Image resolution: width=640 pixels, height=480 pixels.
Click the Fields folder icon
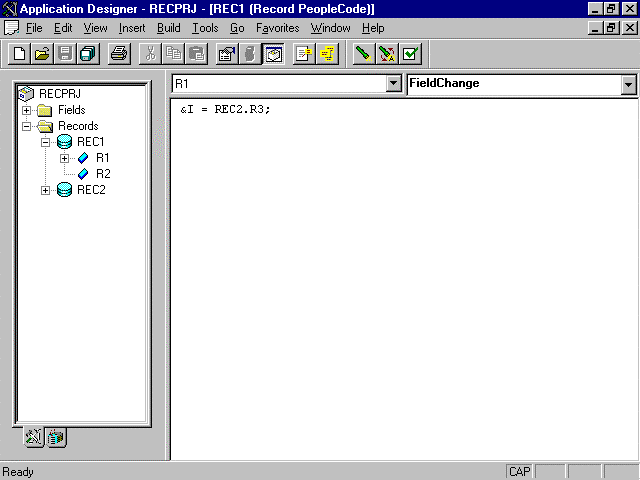(x=44, y=110)
